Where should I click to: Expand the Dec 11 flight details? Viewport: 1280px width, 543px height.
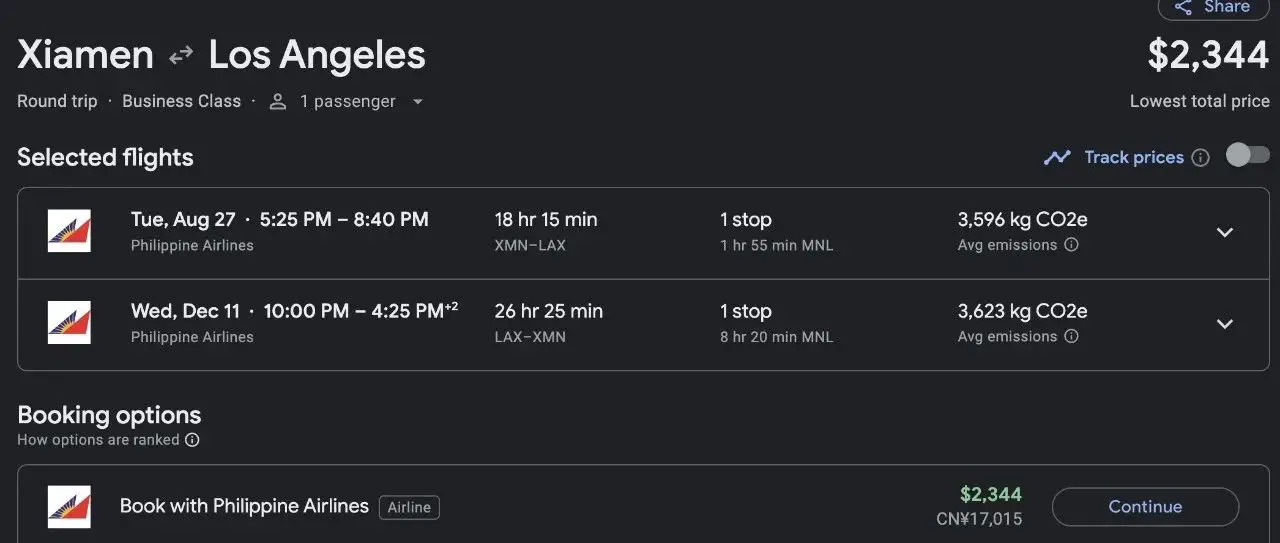[1224, 324]
